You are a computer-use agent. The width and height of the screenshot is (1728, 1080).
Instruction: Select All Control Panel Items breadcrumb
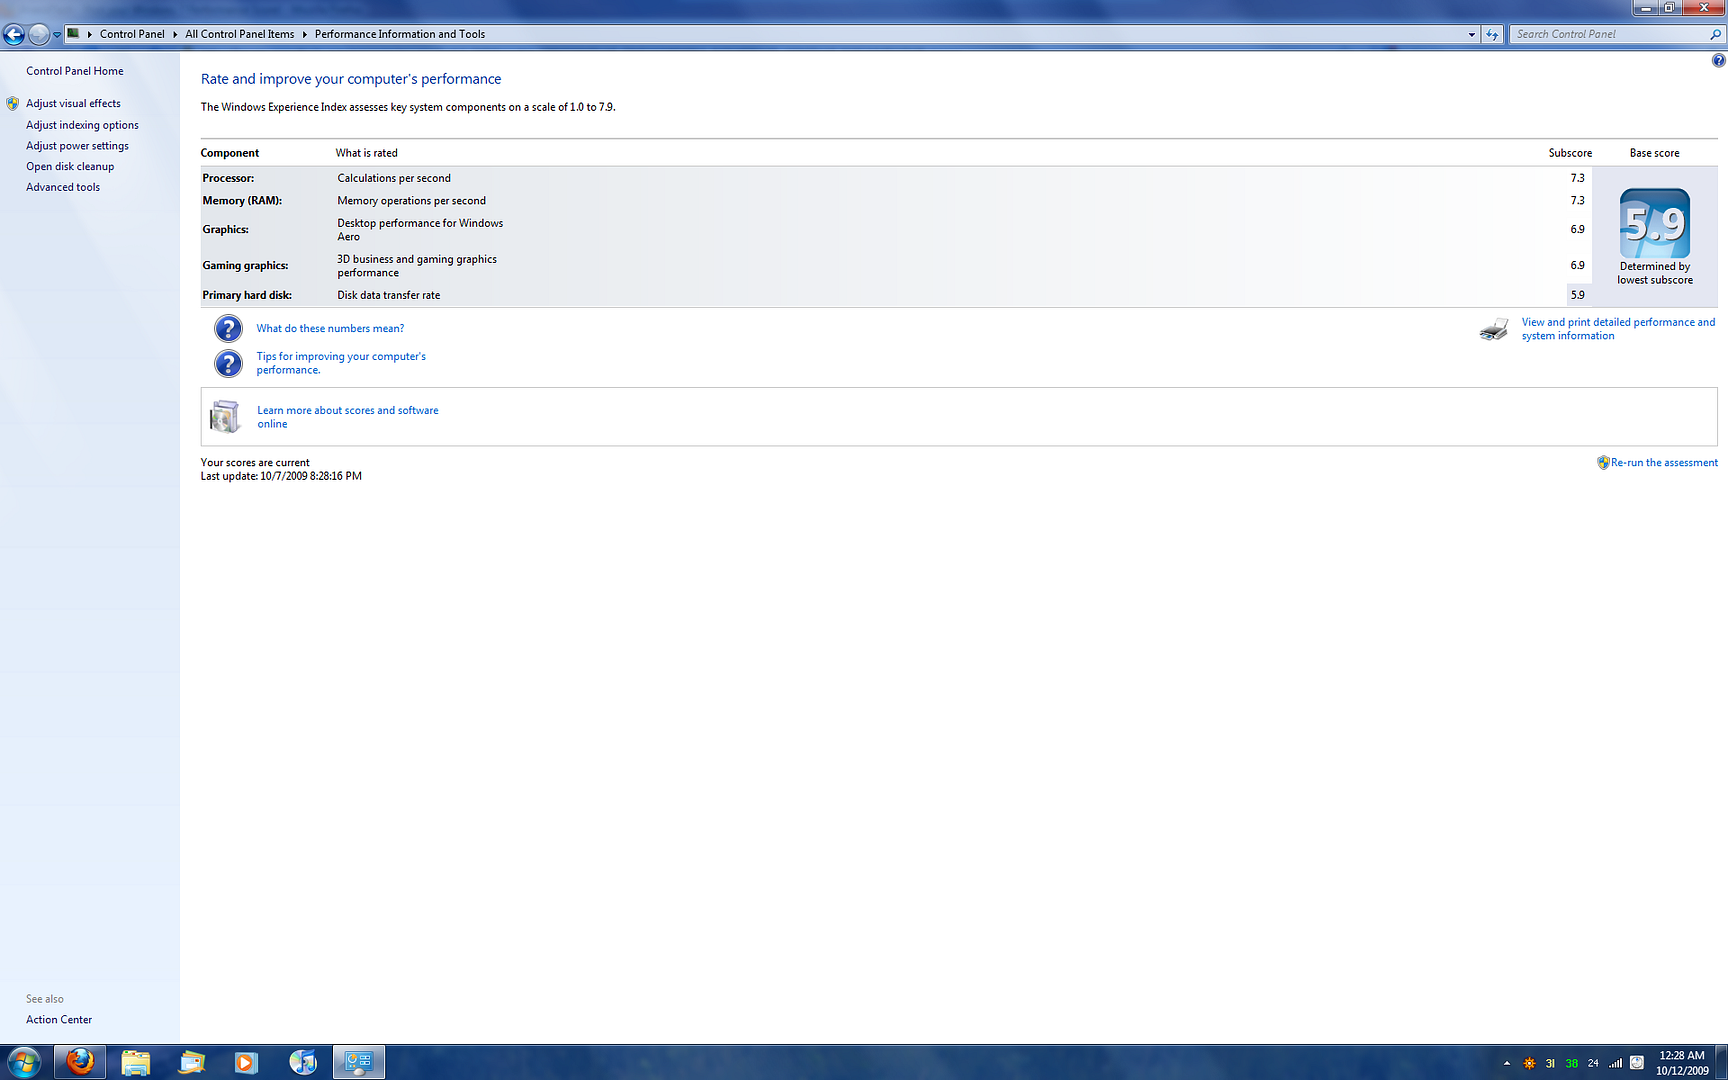[x=239, y=34]
